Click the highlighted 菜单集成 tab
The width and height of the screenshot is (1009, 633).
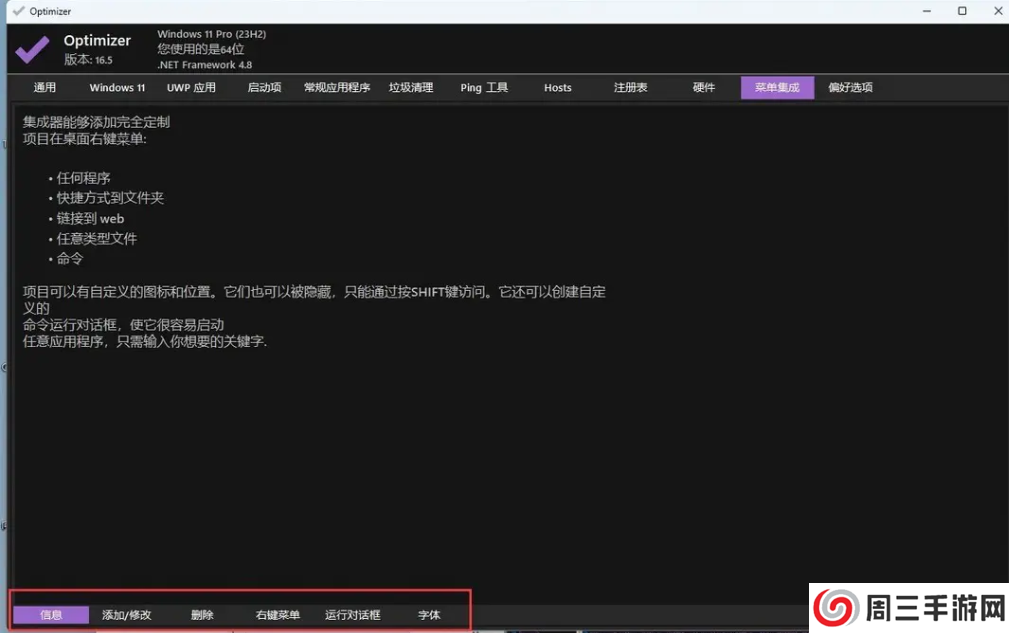pos(777,88)
